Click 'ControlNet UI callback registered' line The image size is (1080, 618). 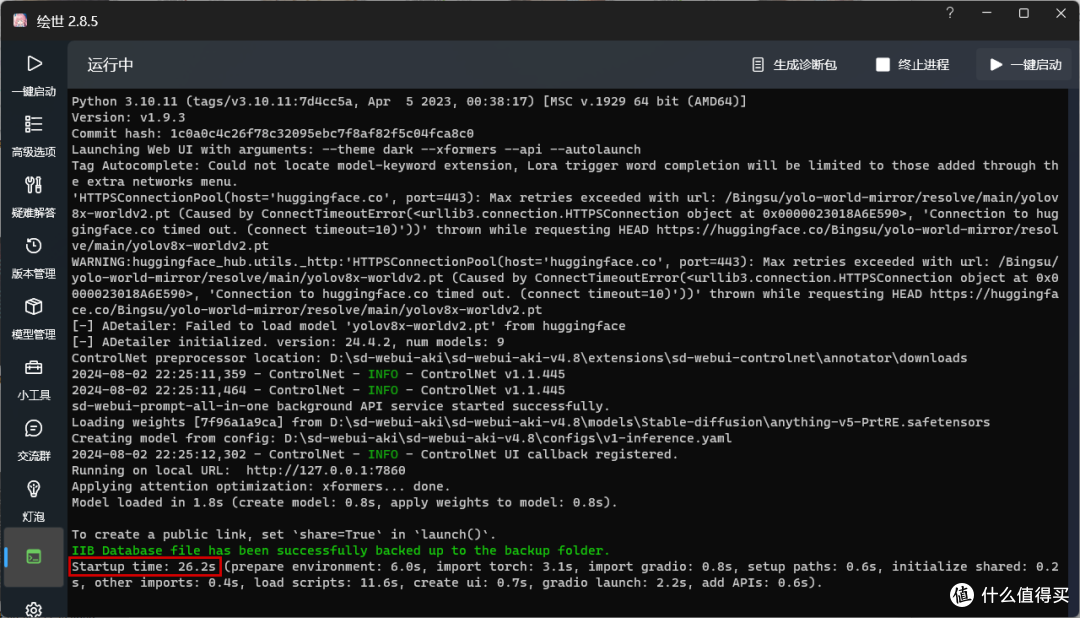pyautogui.click(x=375, y=454)
